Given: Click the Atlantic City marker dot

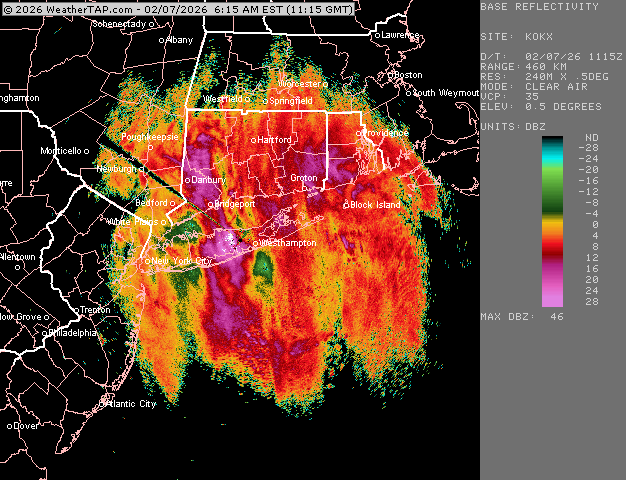Looking at the screenshot, I should [103, 405].
